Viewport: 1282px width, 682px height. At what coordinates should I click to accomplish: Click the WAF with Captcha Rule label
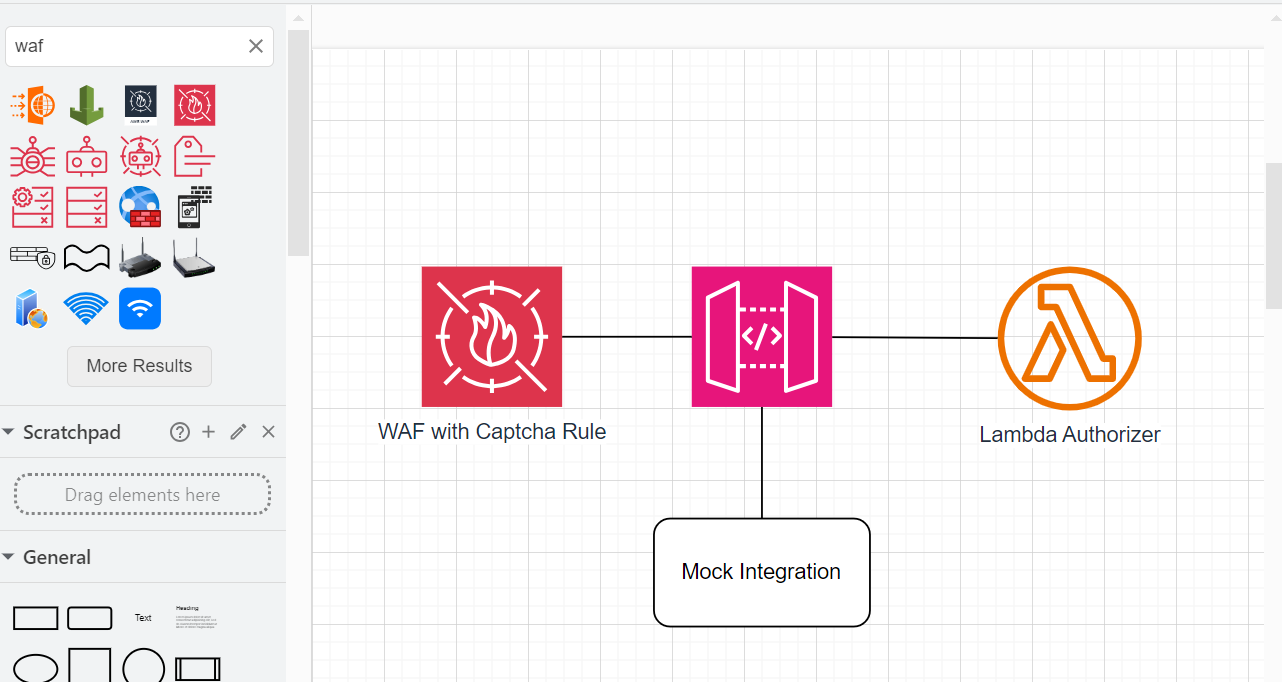click(492, 432)
